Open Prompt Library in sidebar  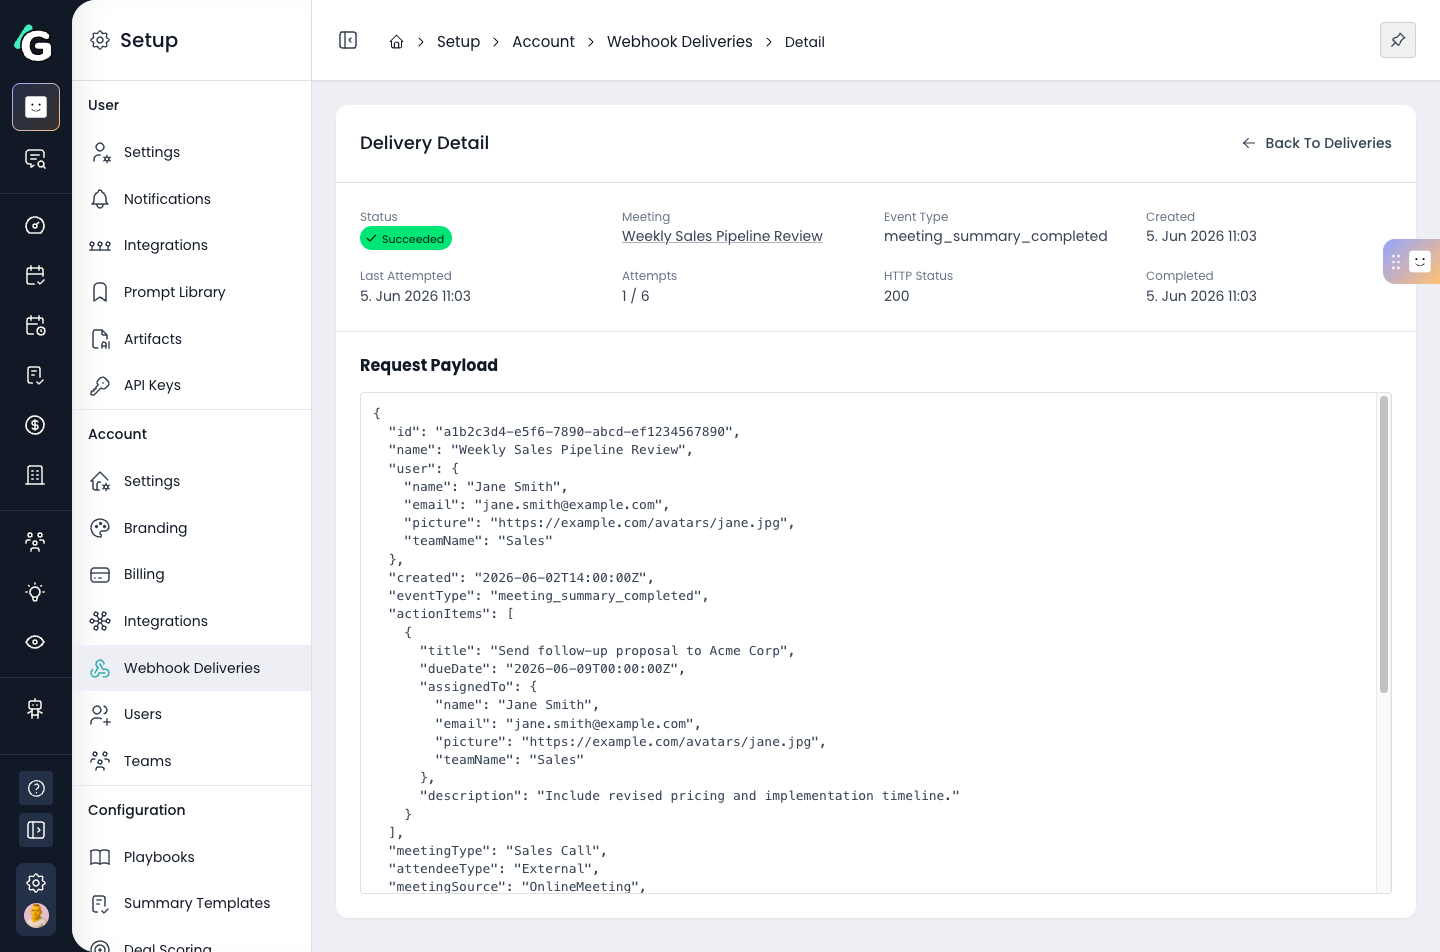[x=191, y=292]
